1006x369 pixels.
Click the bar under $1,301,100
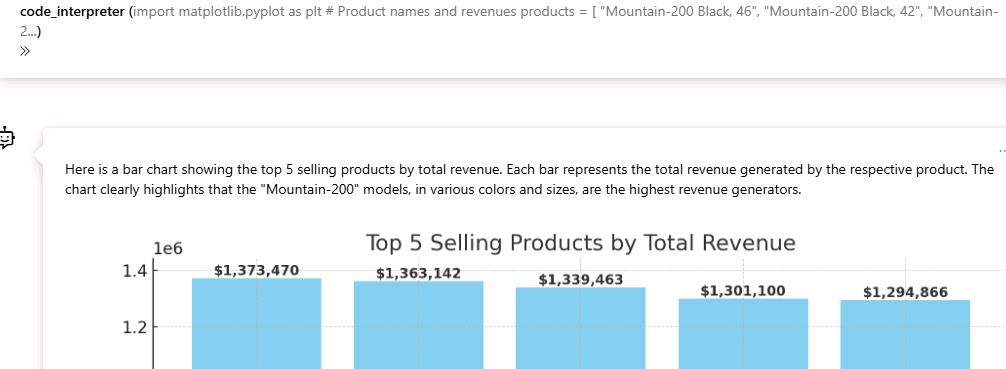click(x=743, y=334)
